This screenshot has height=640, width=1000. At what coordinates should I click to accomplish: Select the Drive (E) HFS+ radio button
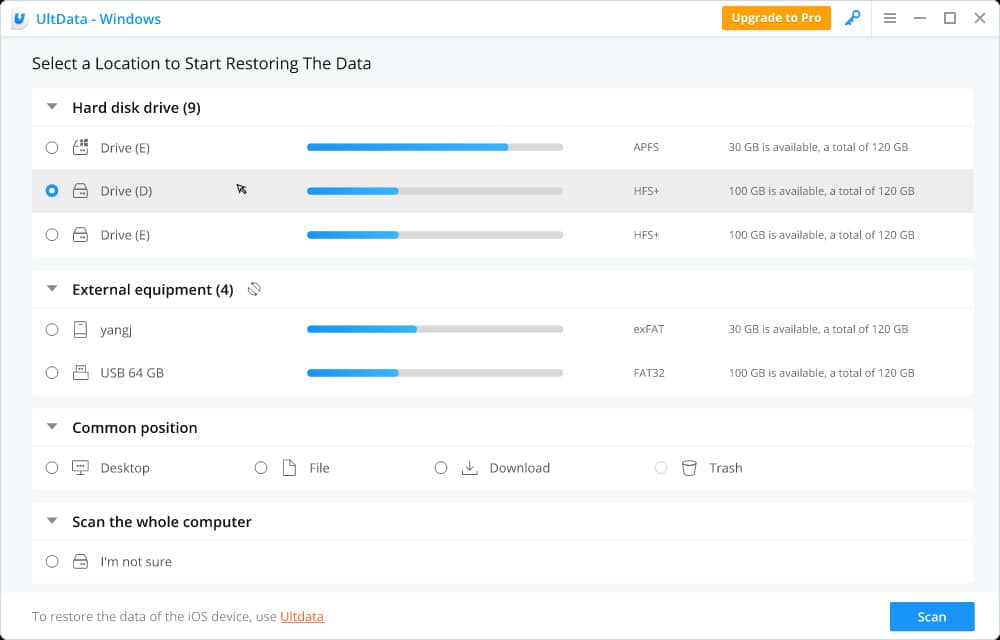52,235
